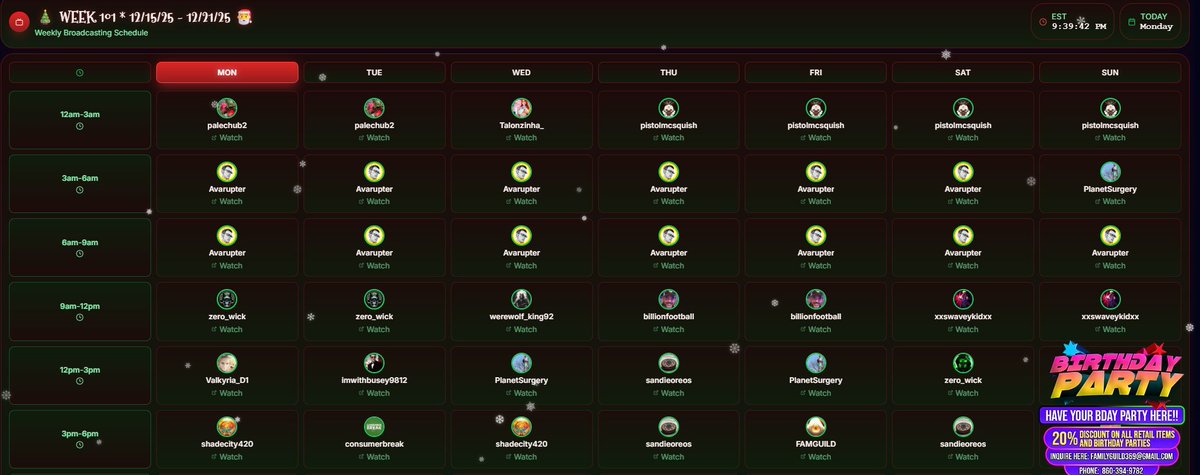Click sandieoreos avatar in Saturday 3pm-6pm
Viewport: 1200px width, 475px height.
point(962,426)
